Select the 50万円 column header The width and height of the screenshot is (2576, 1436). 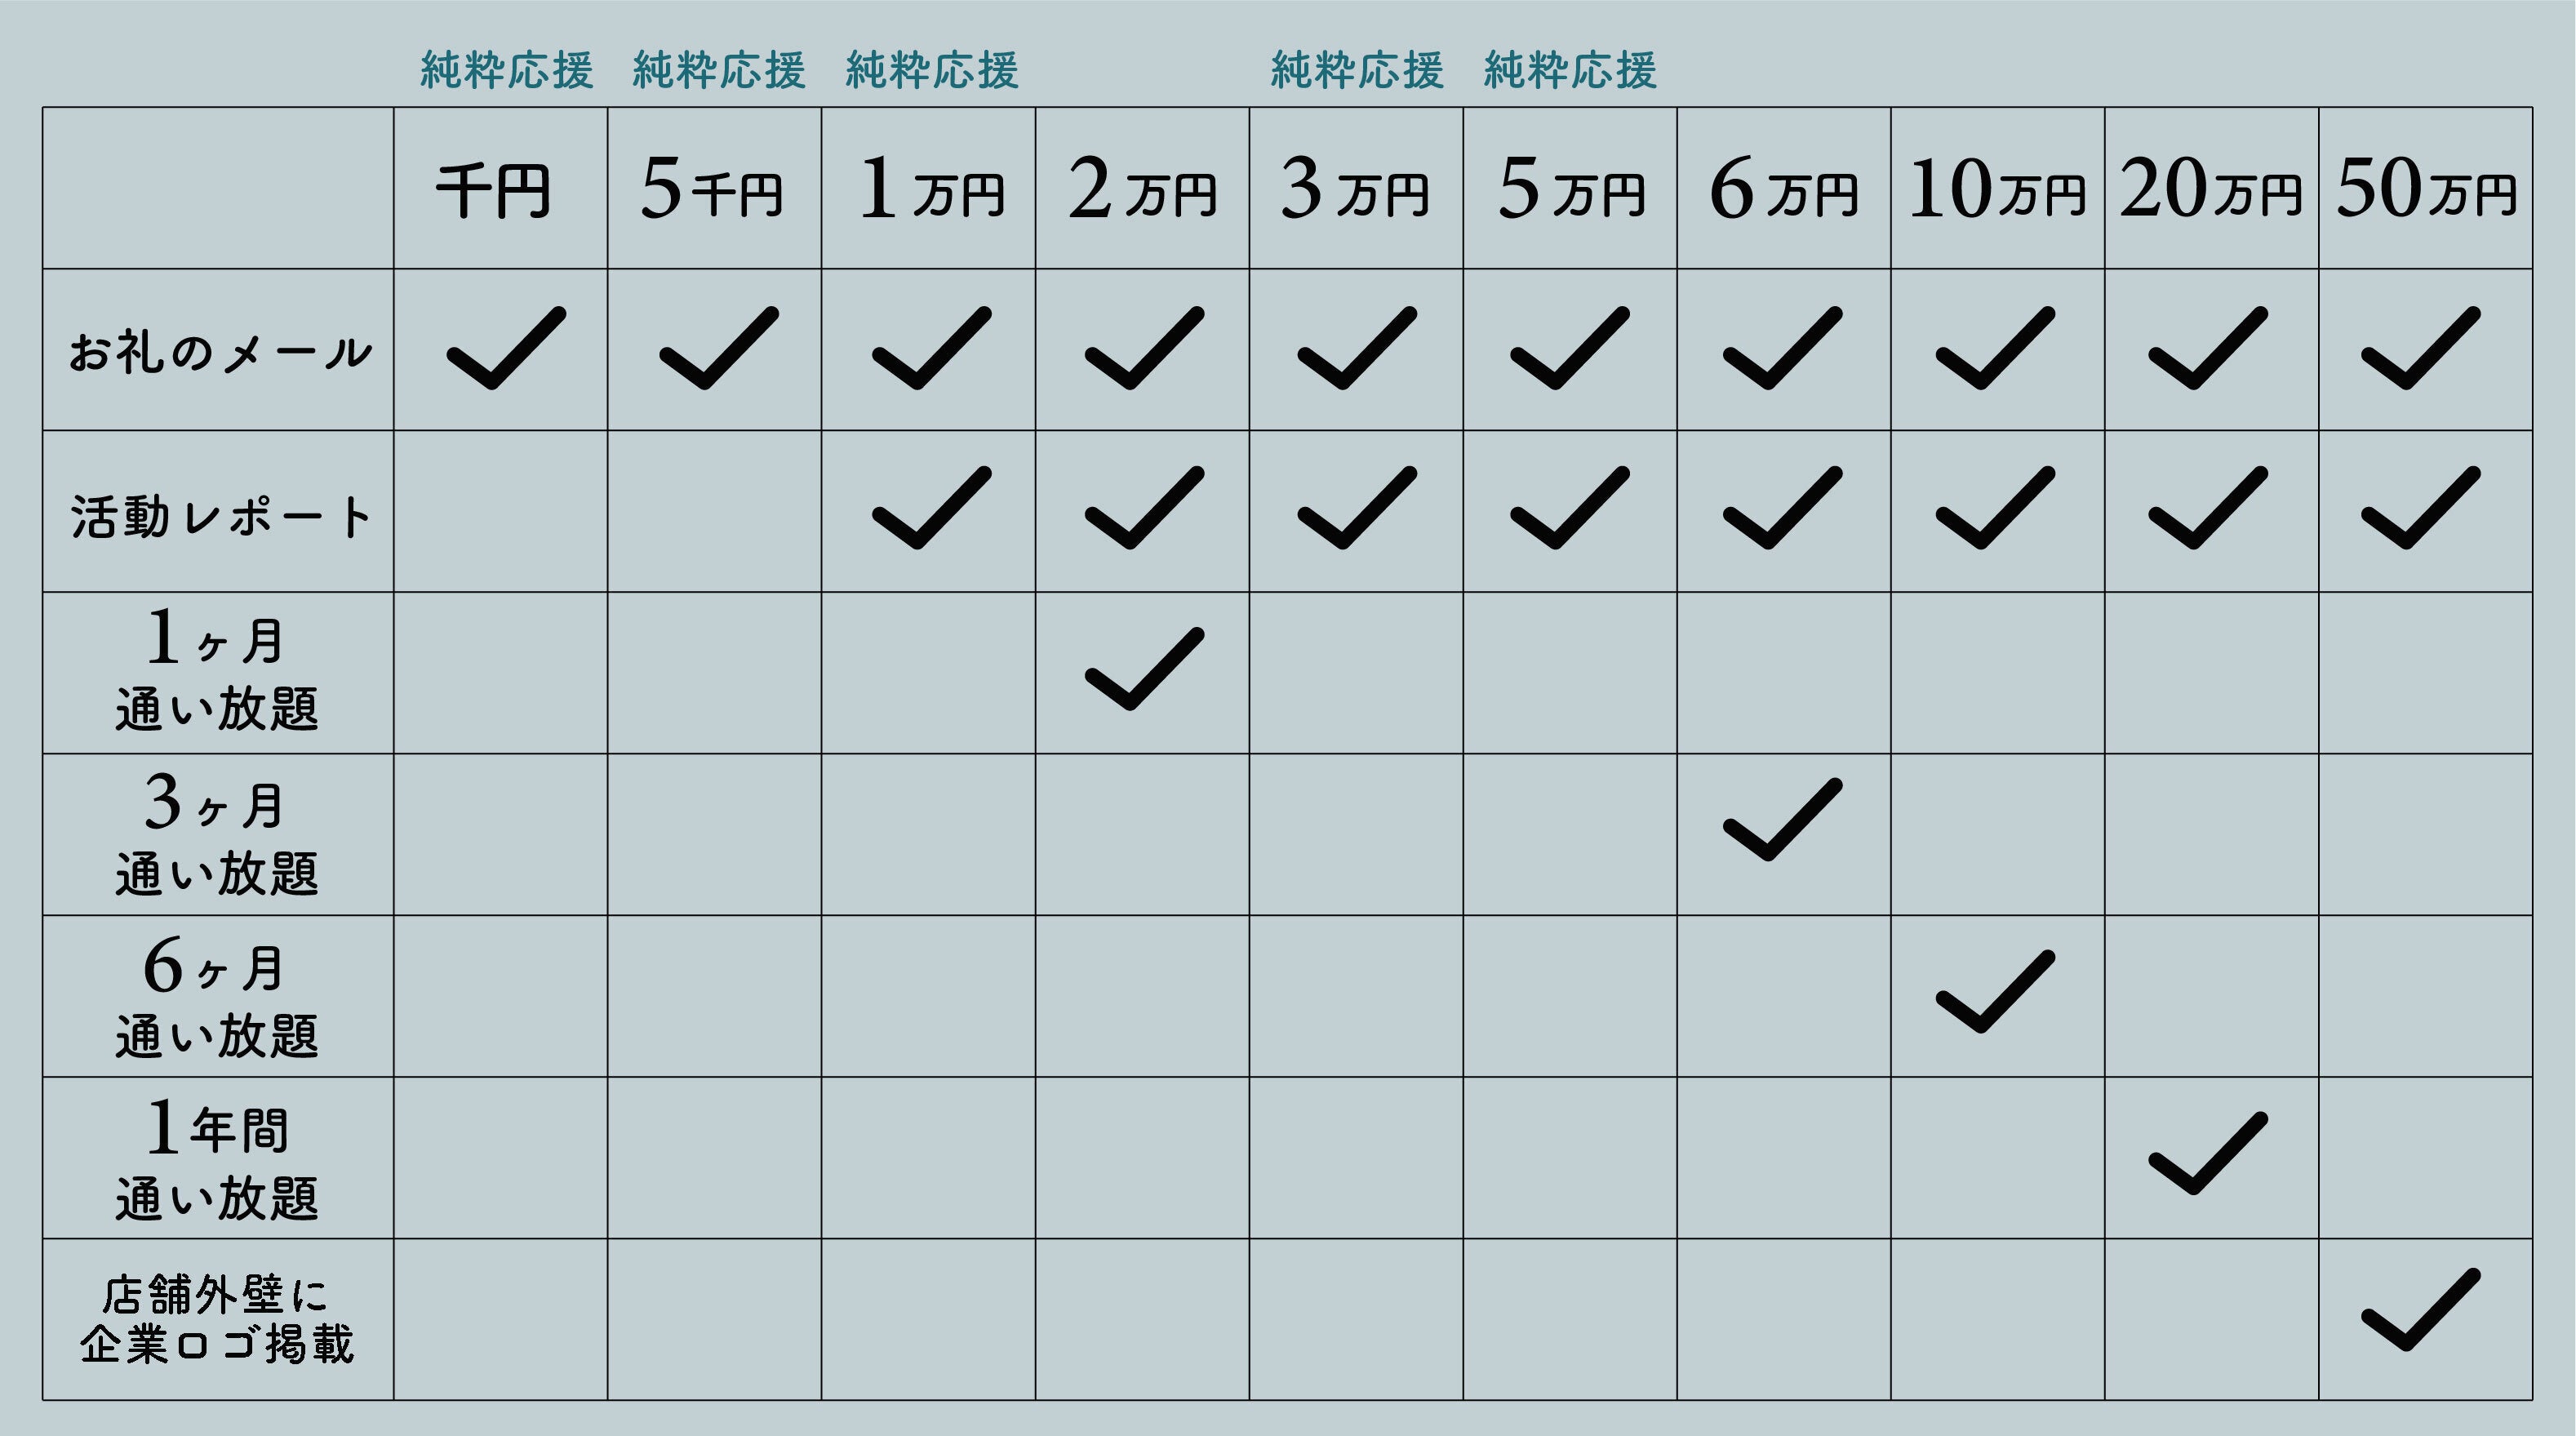[x=2425, y=190]
